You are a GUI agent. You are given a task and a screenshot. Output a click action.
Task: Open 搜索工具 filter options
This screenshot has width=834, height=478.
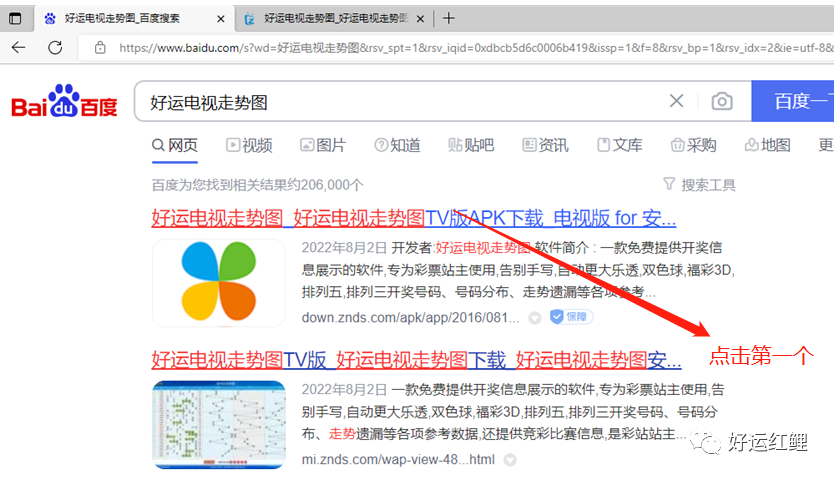click(x=699, y=185)
